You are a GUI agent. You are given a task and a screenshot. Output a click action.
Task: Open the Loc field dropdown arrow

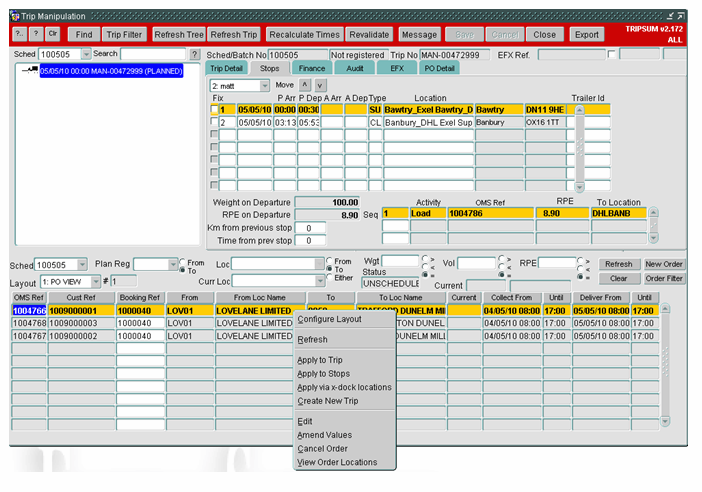tap(319, 264)
